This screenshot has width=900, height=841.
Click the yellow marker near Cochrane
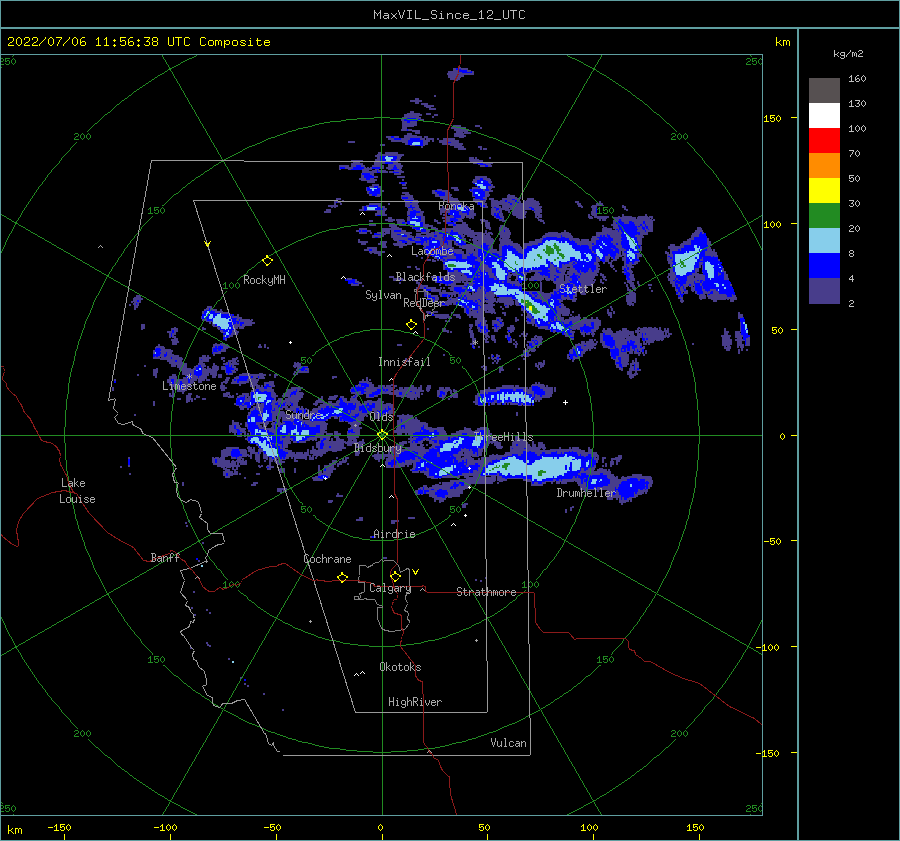[x=342, y=577]
